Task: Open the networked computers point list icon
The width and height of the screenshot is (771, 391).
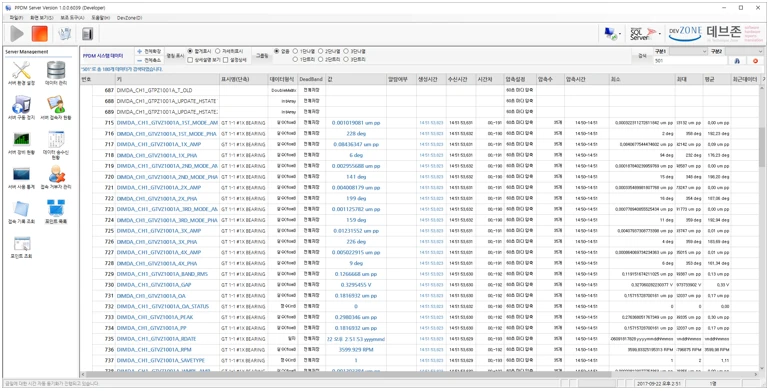Action: pyautogui.click(x=56, y=209)
